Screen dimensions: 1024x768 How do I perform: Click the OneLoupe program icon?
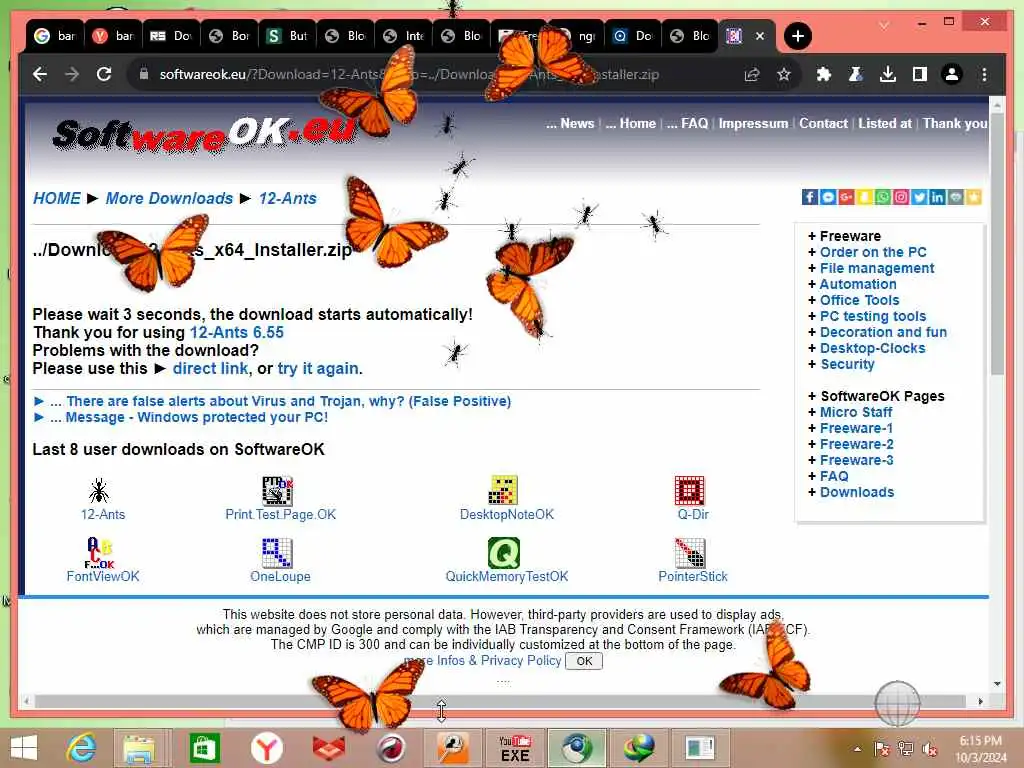point(278,553)
